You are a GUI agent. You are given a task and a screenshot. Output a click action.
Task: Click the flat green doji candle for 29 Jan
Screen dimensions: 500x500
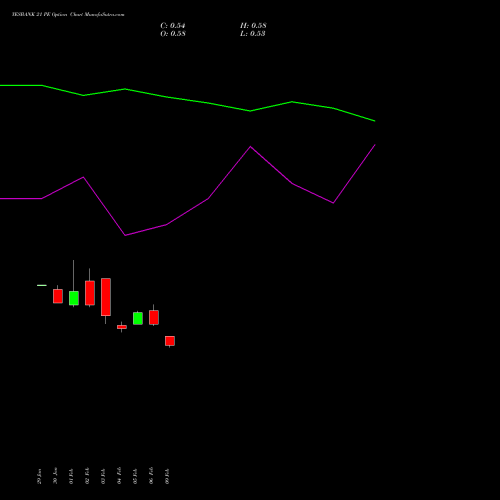tap(42, 285)
